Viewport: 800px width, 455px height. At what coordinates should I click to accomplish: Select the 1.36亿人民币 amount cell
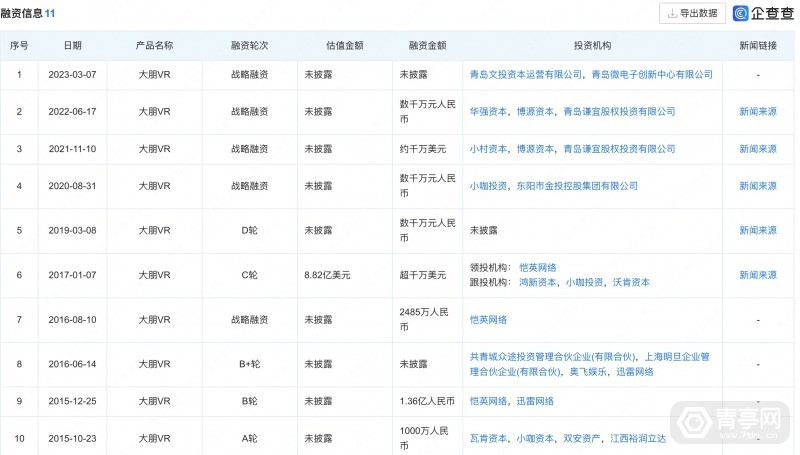pyautogui.click(x=427, y=401)
